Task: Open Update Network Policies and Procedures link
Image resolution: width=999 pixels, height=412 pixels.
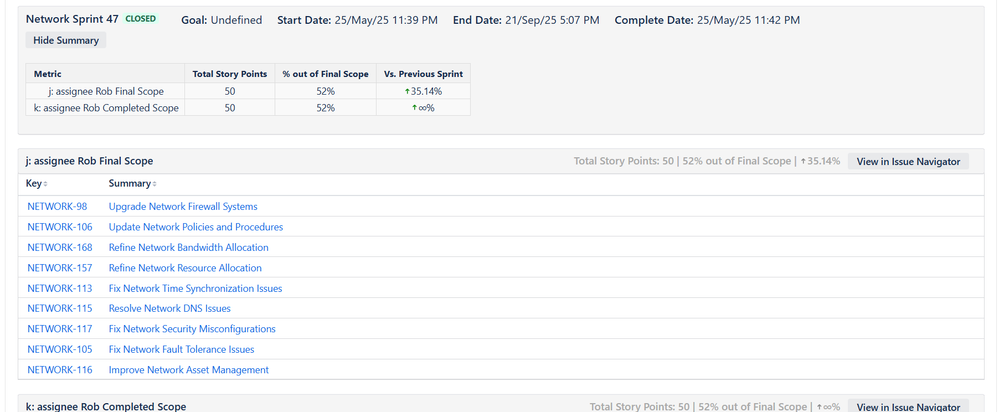Action: coord(196,227)
